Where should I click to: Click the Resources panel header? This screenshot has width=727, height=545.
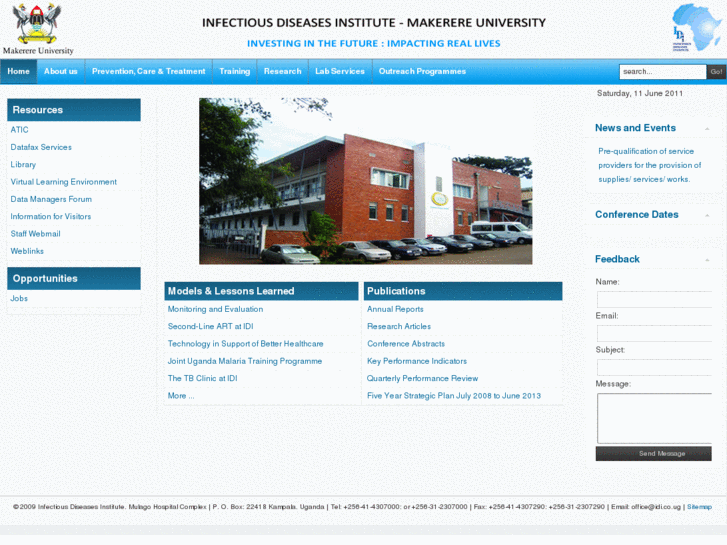(74, 110)
